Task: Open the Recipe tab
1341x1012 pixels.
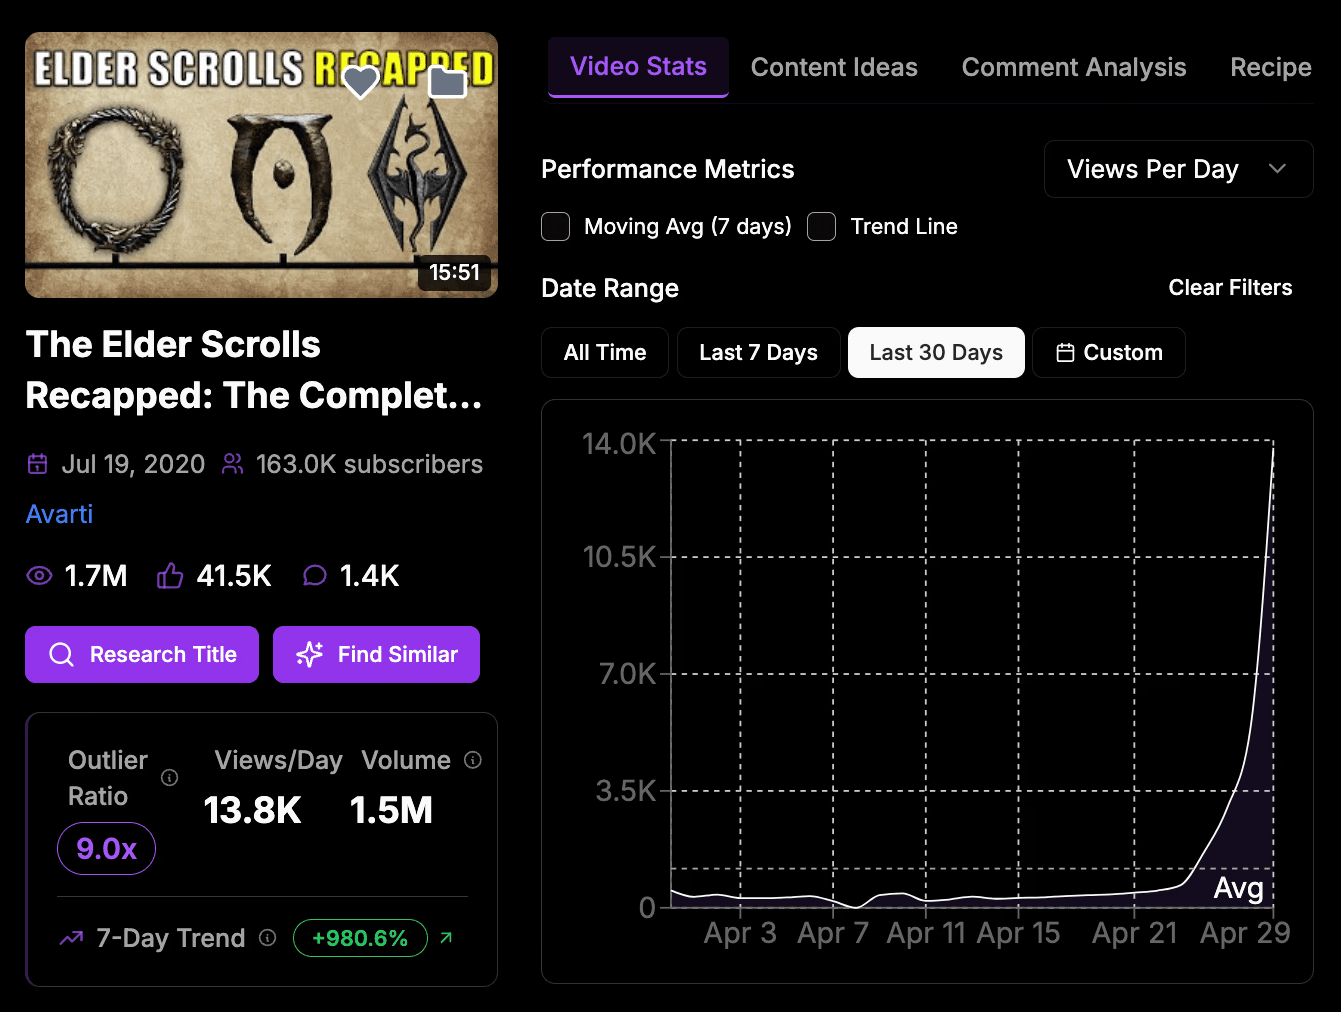Action: pyautogui.click(x=1271, y=67)
